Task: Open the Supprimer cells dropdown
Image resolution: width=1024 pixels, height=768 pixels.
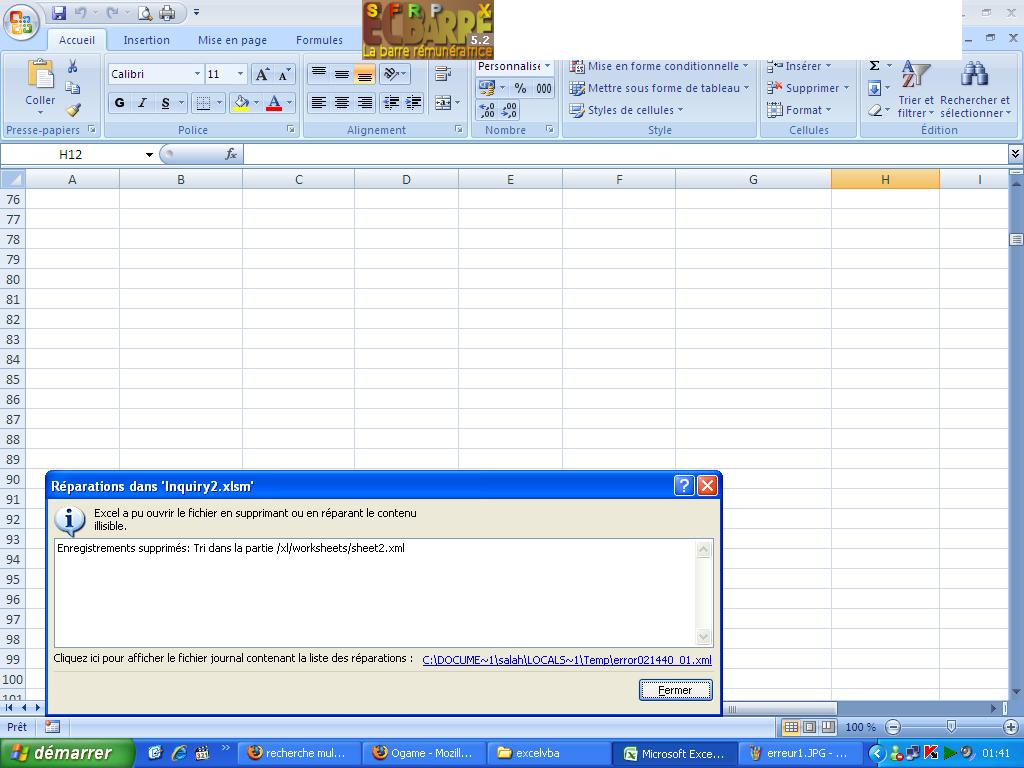Action: click(x=808, y=88)
